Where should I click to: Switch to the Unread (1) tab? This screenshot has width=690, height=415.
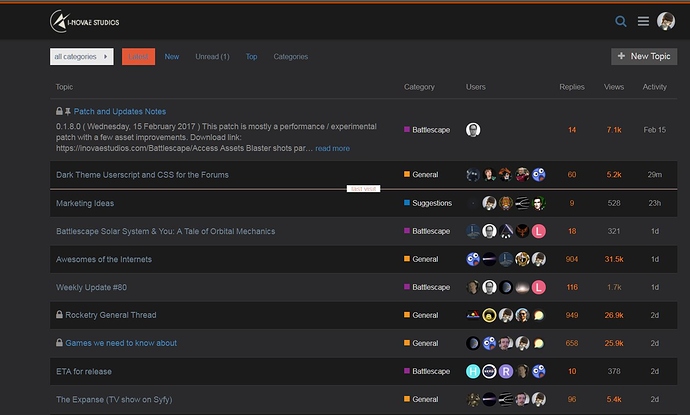(x=212, y=57)
